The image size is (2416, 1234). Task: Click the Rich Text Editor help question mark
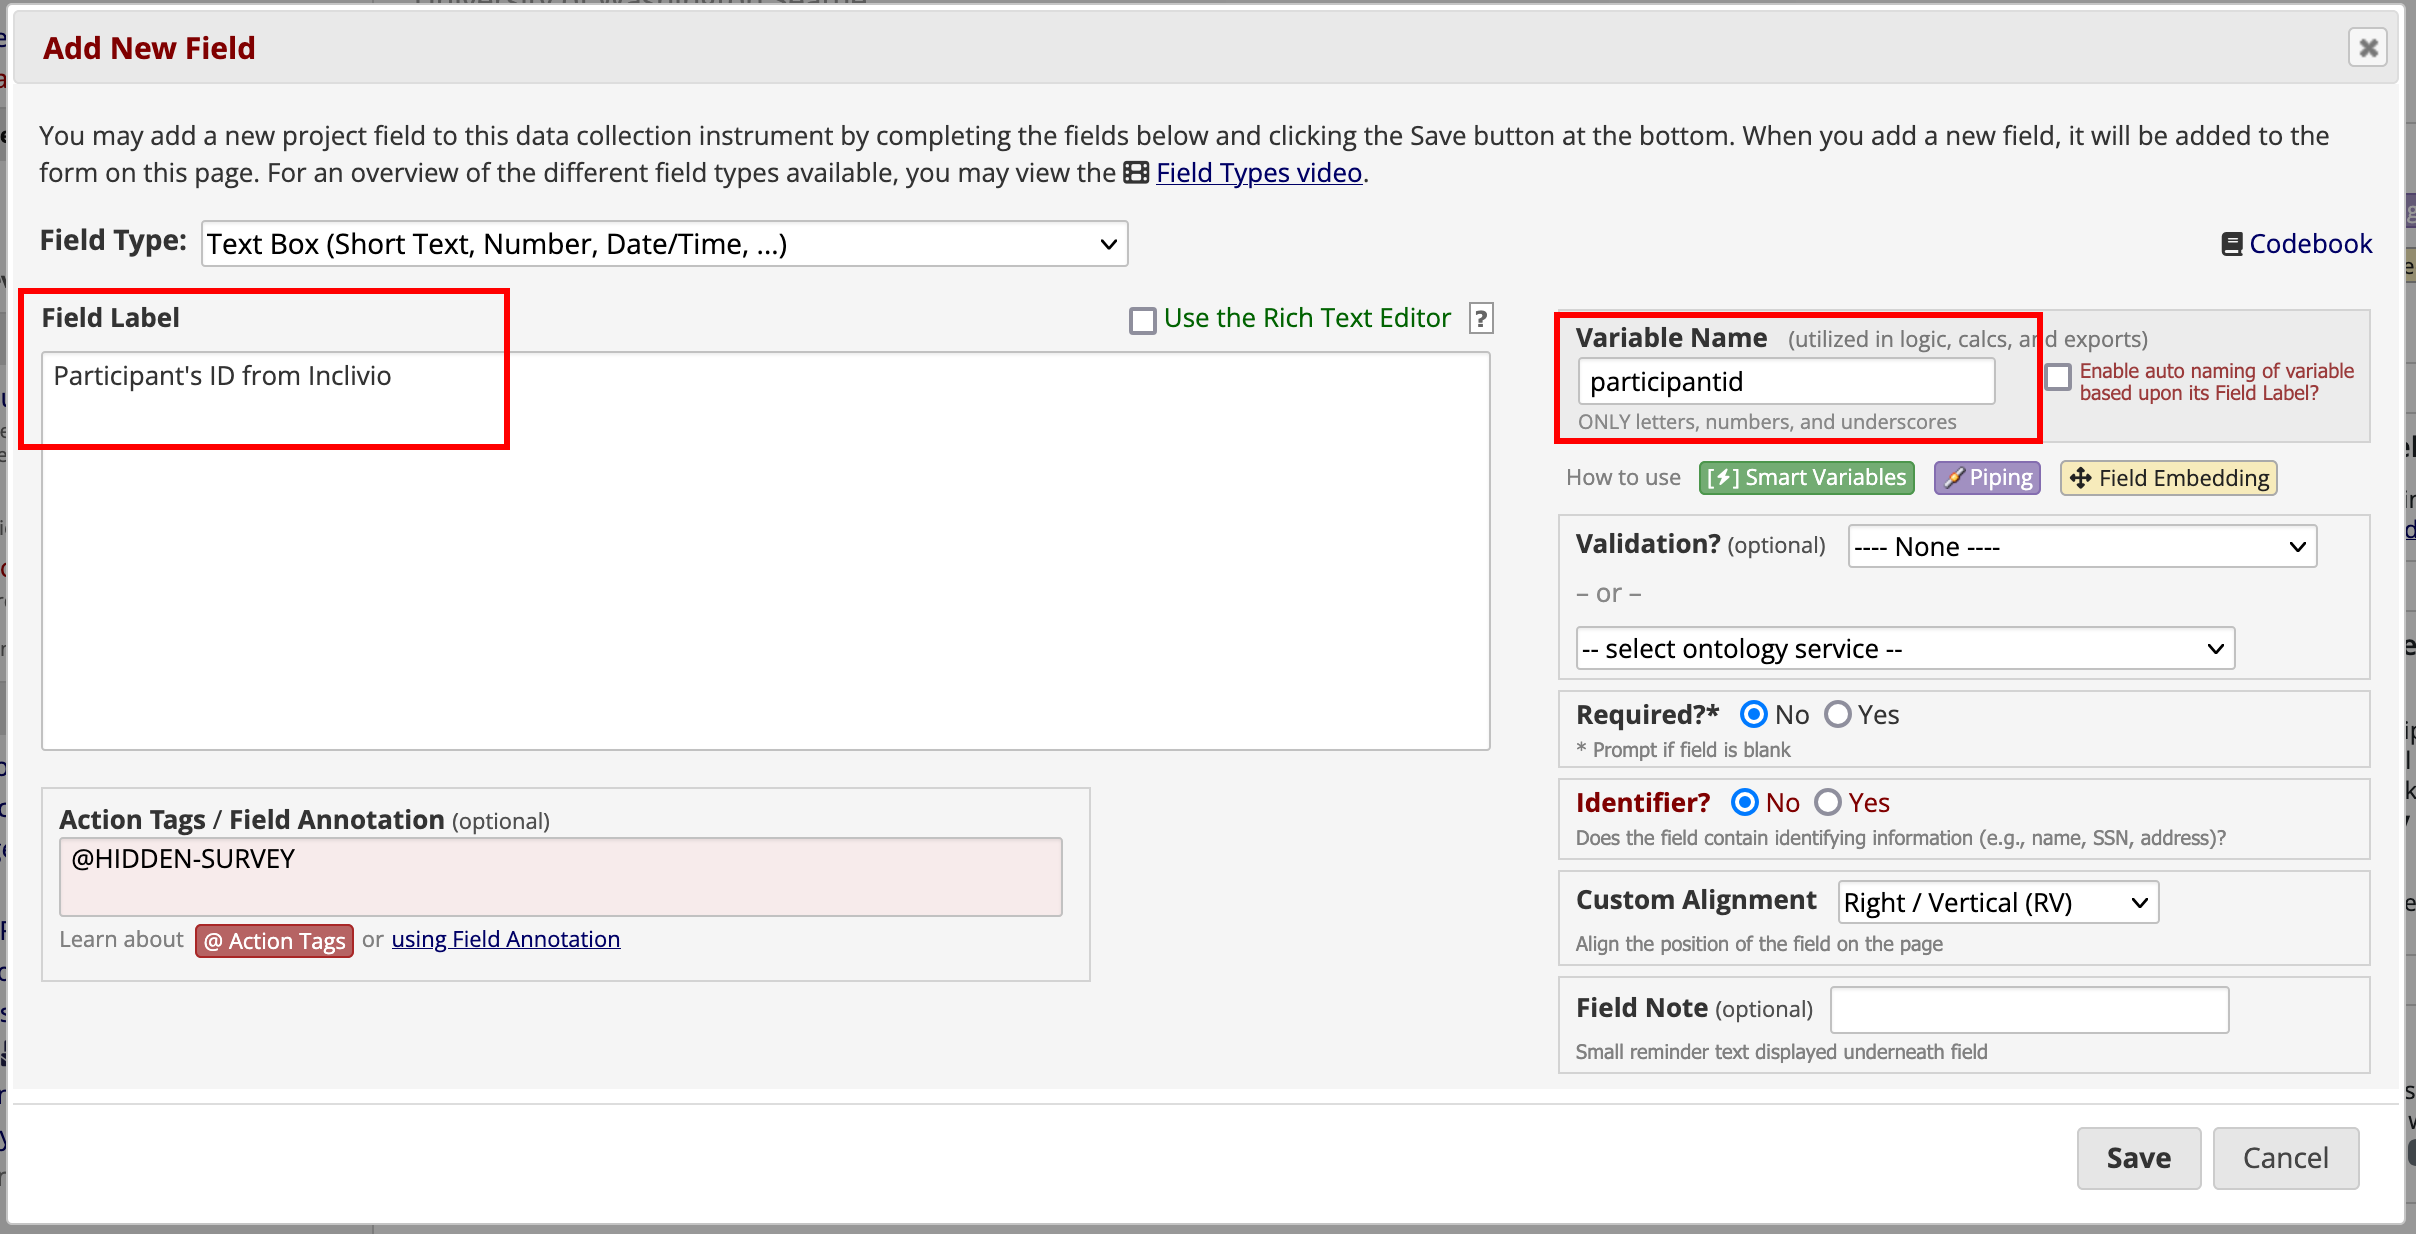point(1480,318)
